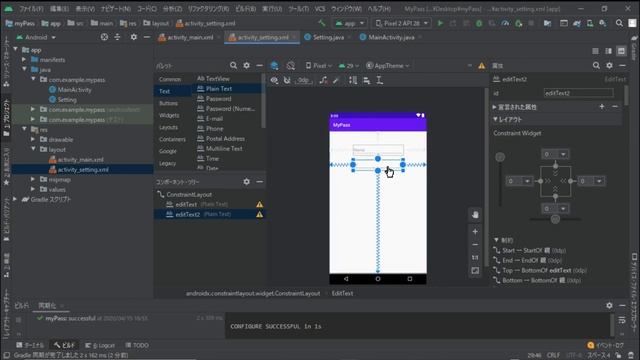Image resolution: width=640 pixels, height=360 pixels.
Task: Open palette settings gear icon
Action: [247, 65]
